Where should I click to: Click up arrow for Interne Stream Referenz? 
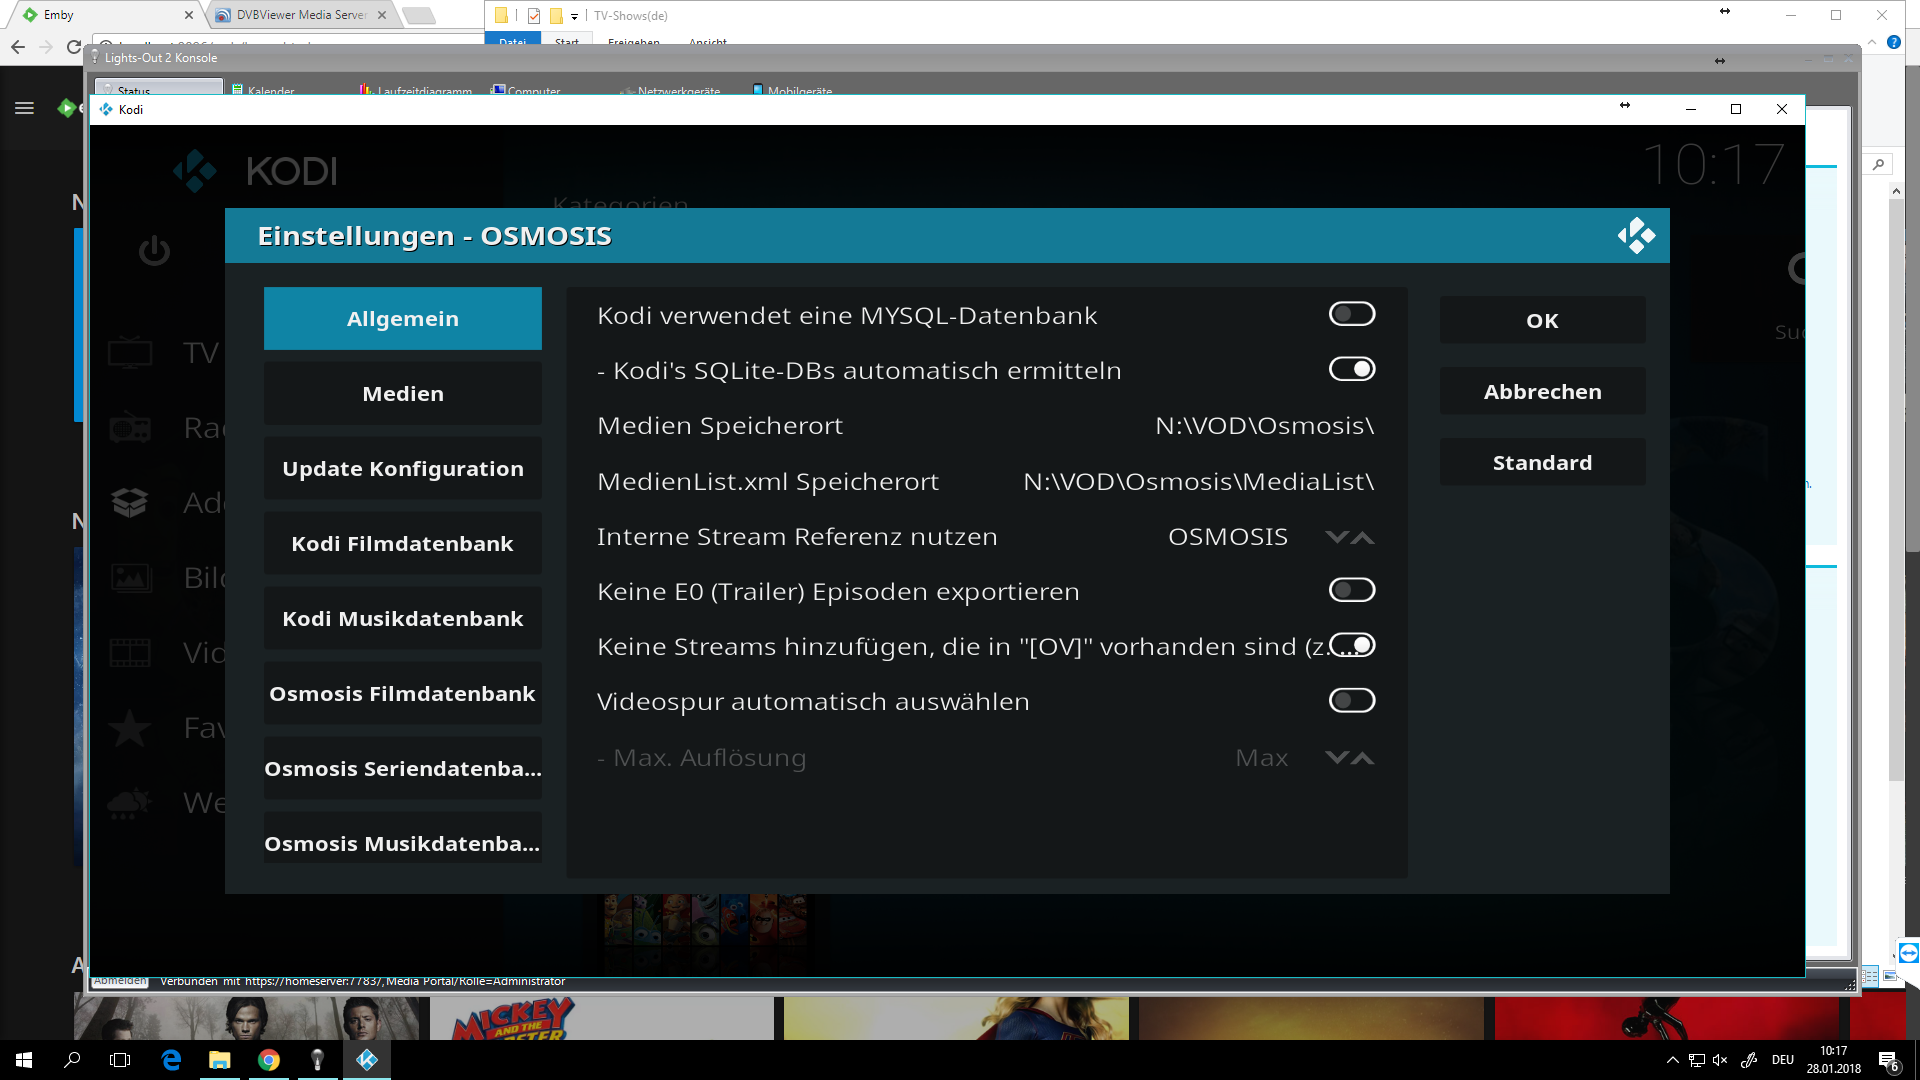pos(1362,537)
